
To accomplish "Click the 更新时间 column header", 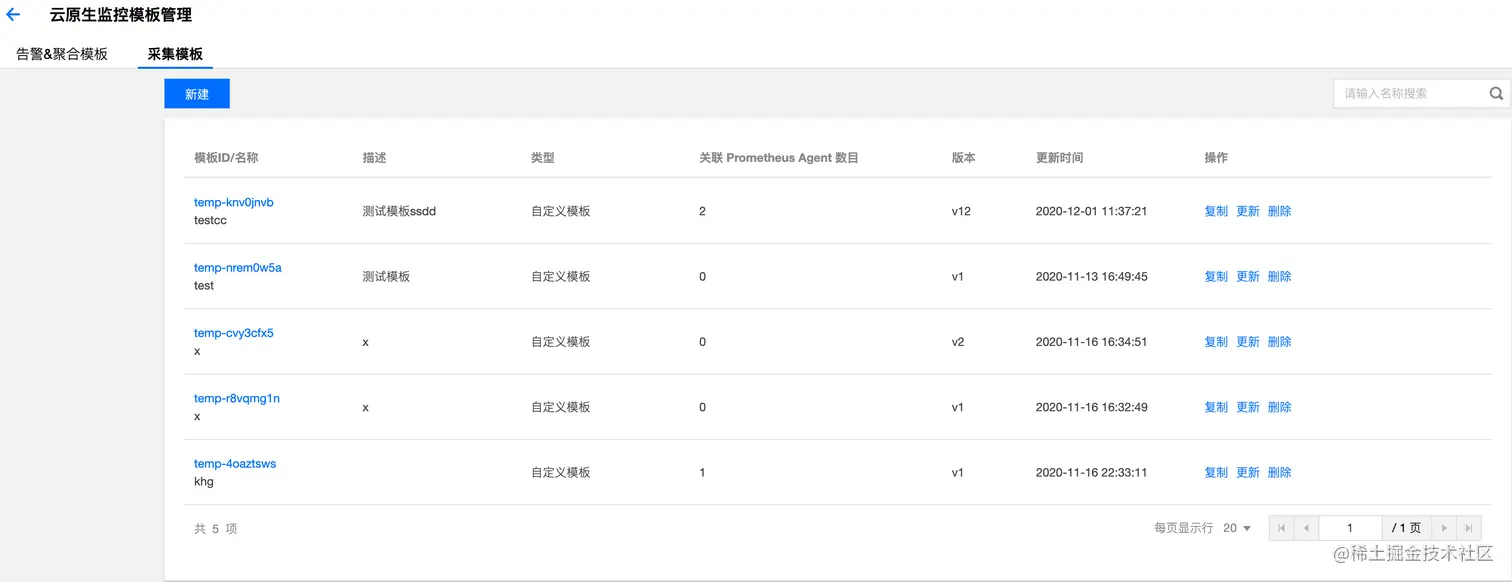I will 1060,158.
